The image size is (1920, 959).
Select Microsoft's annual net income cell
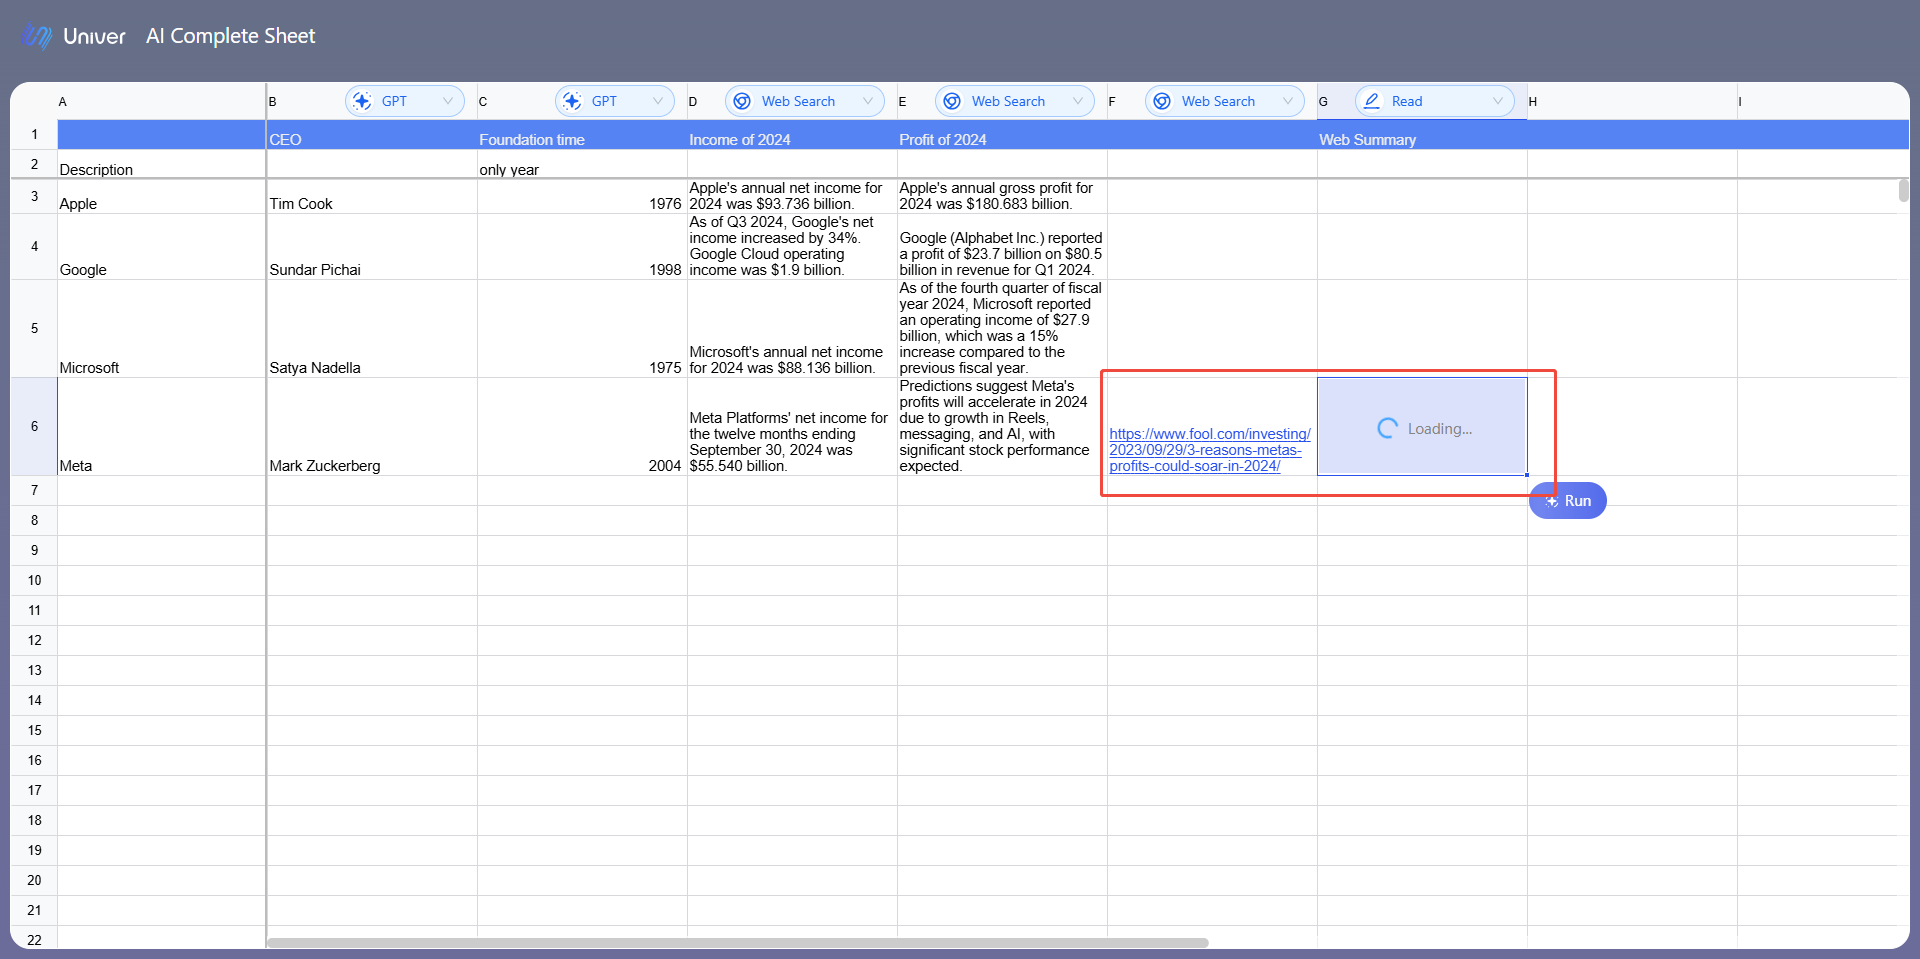(x=792, y=329)
